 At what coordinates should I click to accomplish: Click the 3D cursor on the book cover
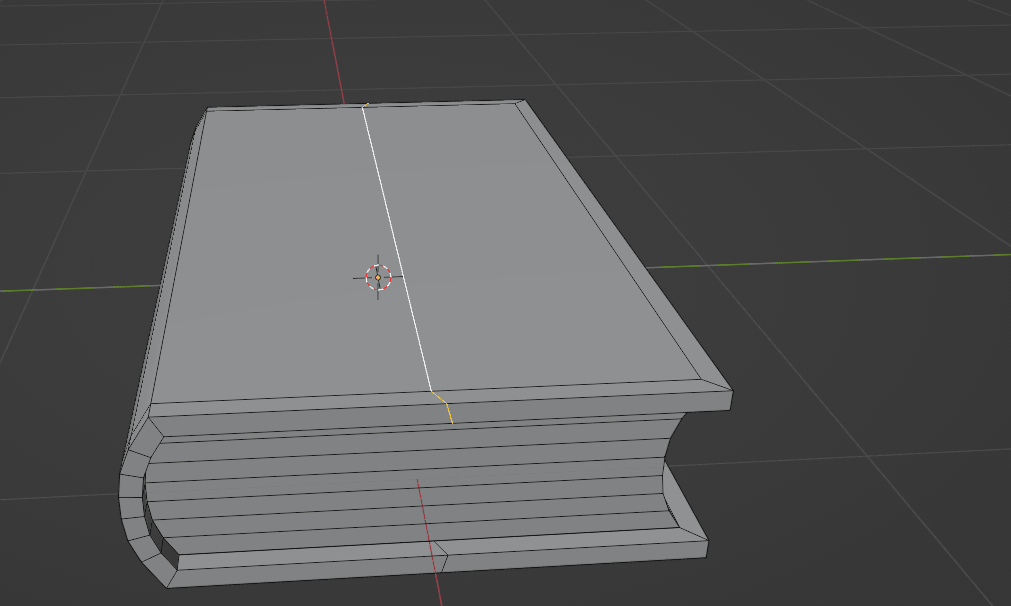378,277
